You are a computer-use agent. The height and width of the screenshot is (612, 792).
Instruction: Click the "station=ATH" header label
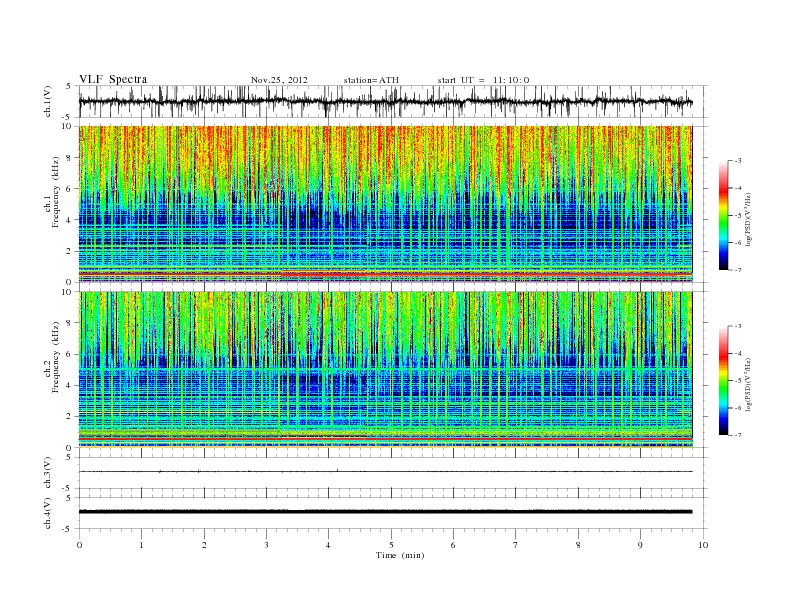[371, 80]
